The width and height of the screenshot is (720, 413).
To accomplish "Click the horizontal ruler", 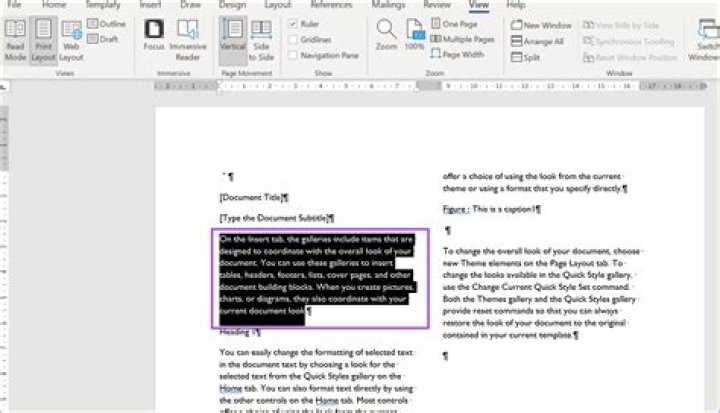I will 430,86.
